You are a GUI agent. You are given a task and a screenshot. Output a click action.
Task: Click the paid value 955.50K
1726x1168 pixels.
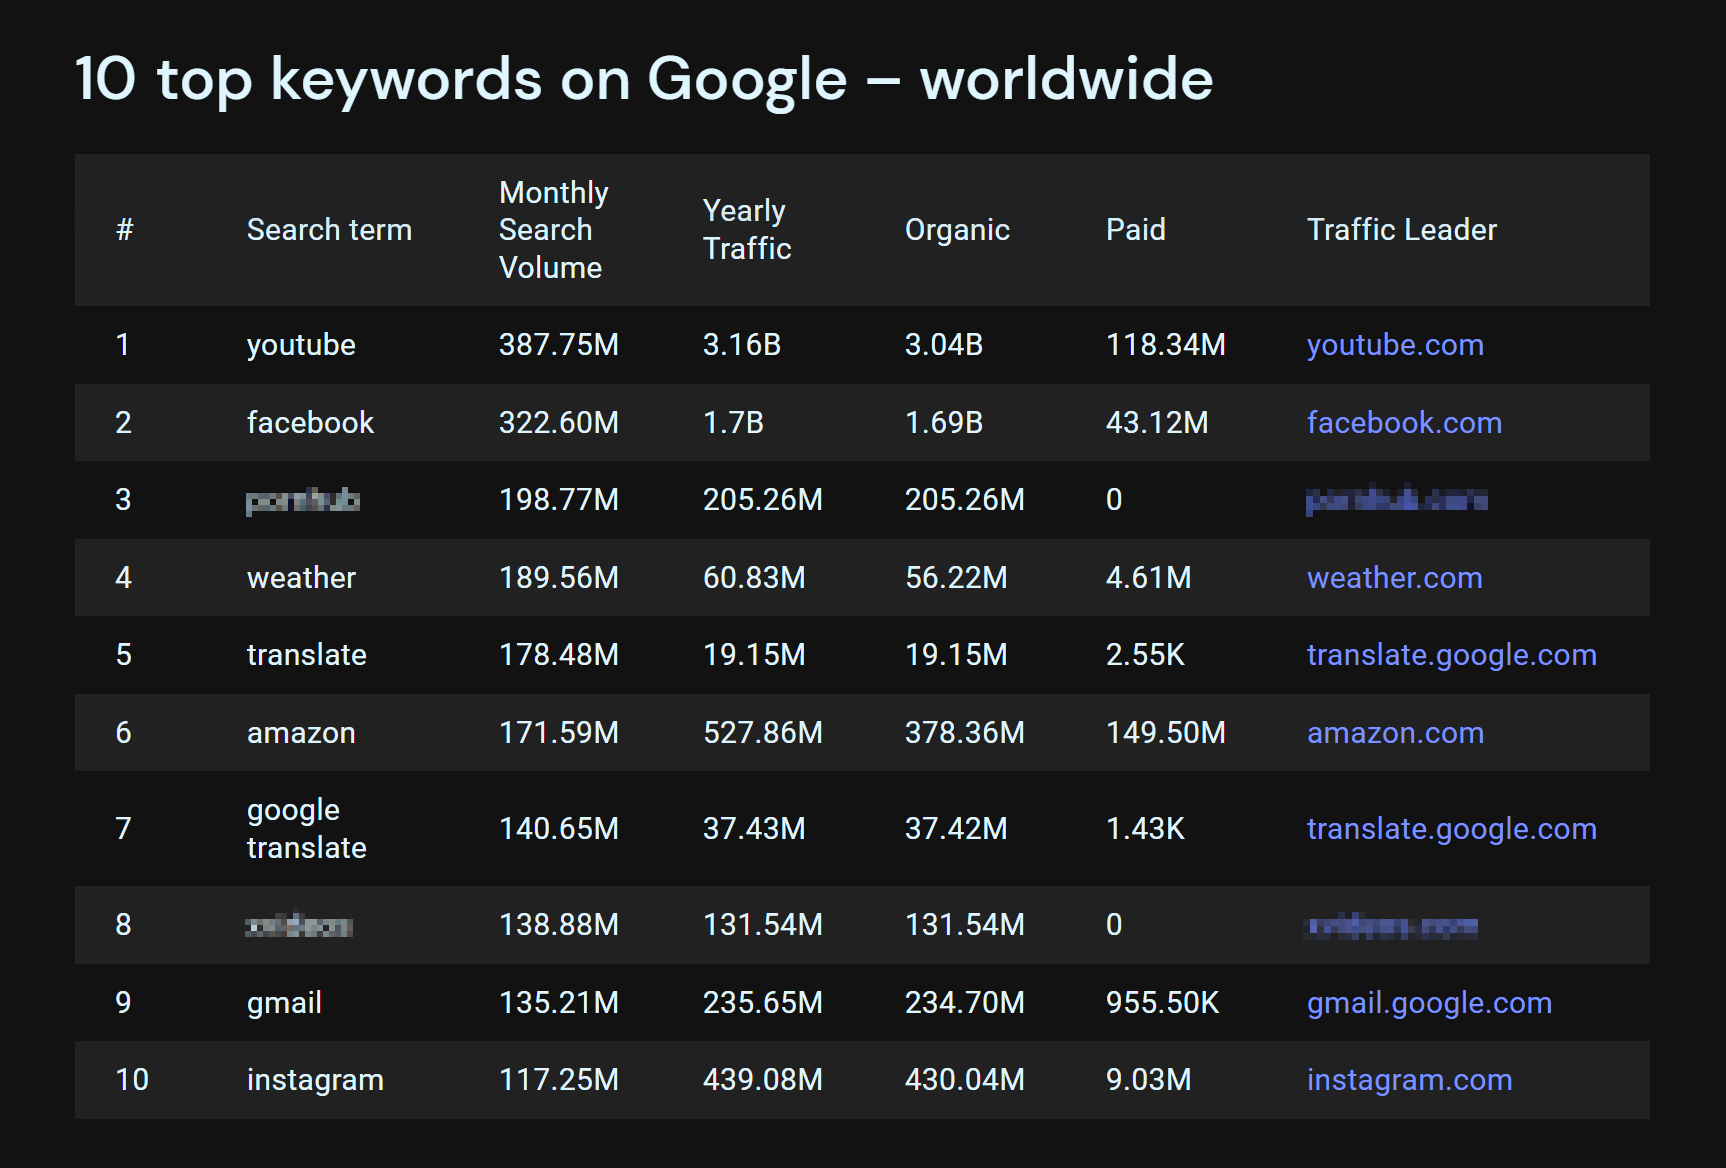[x=1162, y=1003]
